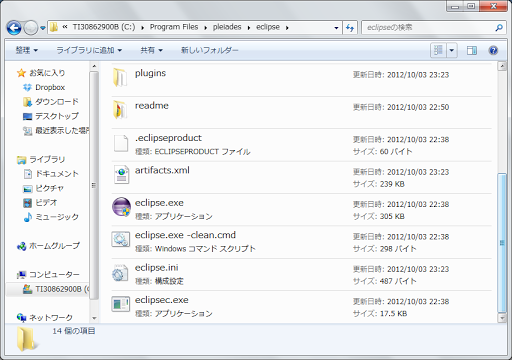Select the eclipse.ini settings file icon
Image resolution: width=512 pixels, height=360 pixels.
pyautogui.click(x=120, y=273)
